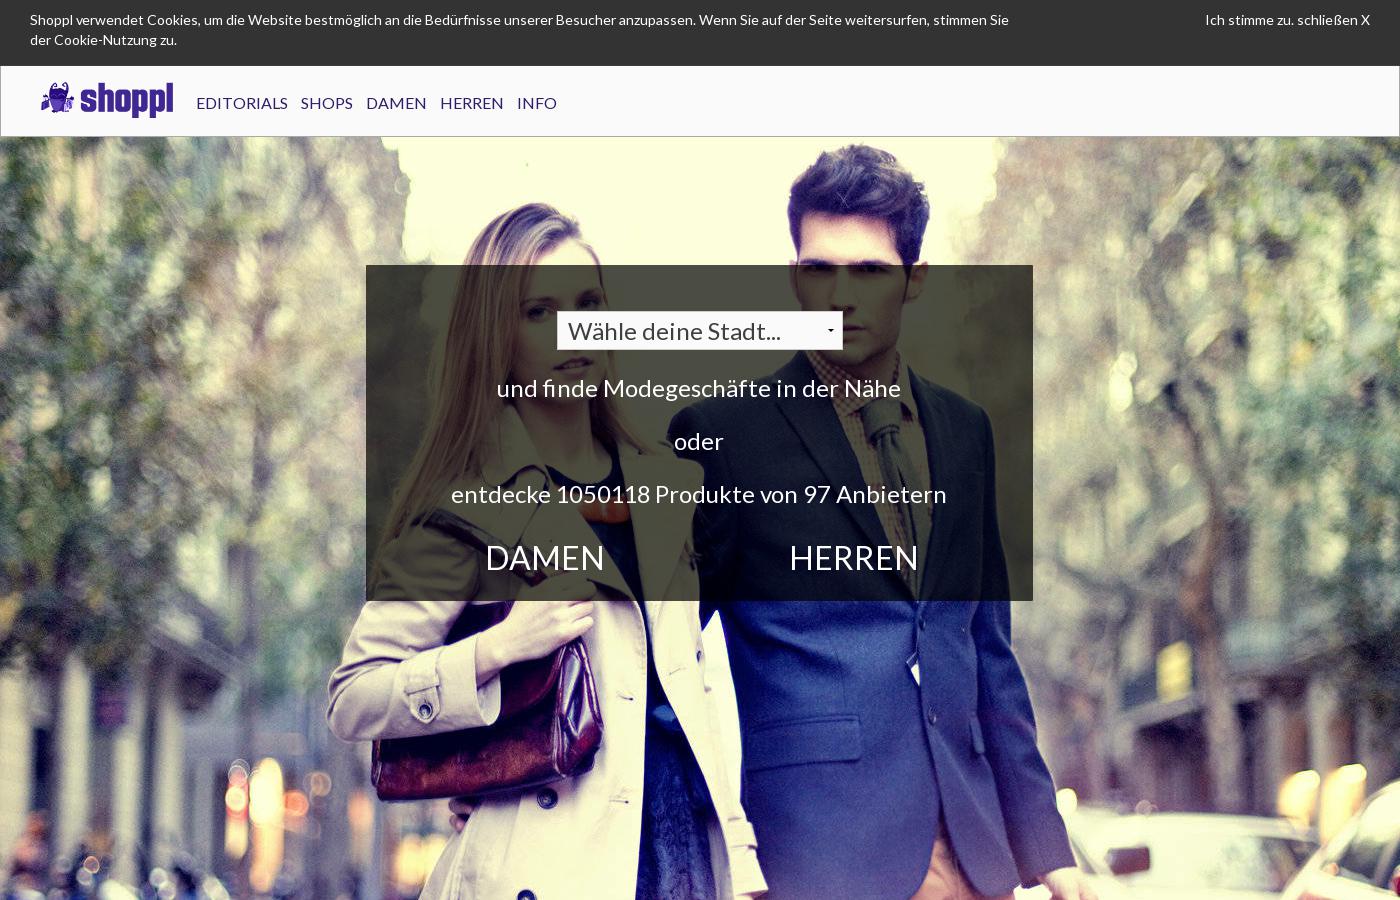Open the 'Wähle deine Stadt...' dropdown
The width and height of the screenshot is (1400, 900).
coord(700,331)
